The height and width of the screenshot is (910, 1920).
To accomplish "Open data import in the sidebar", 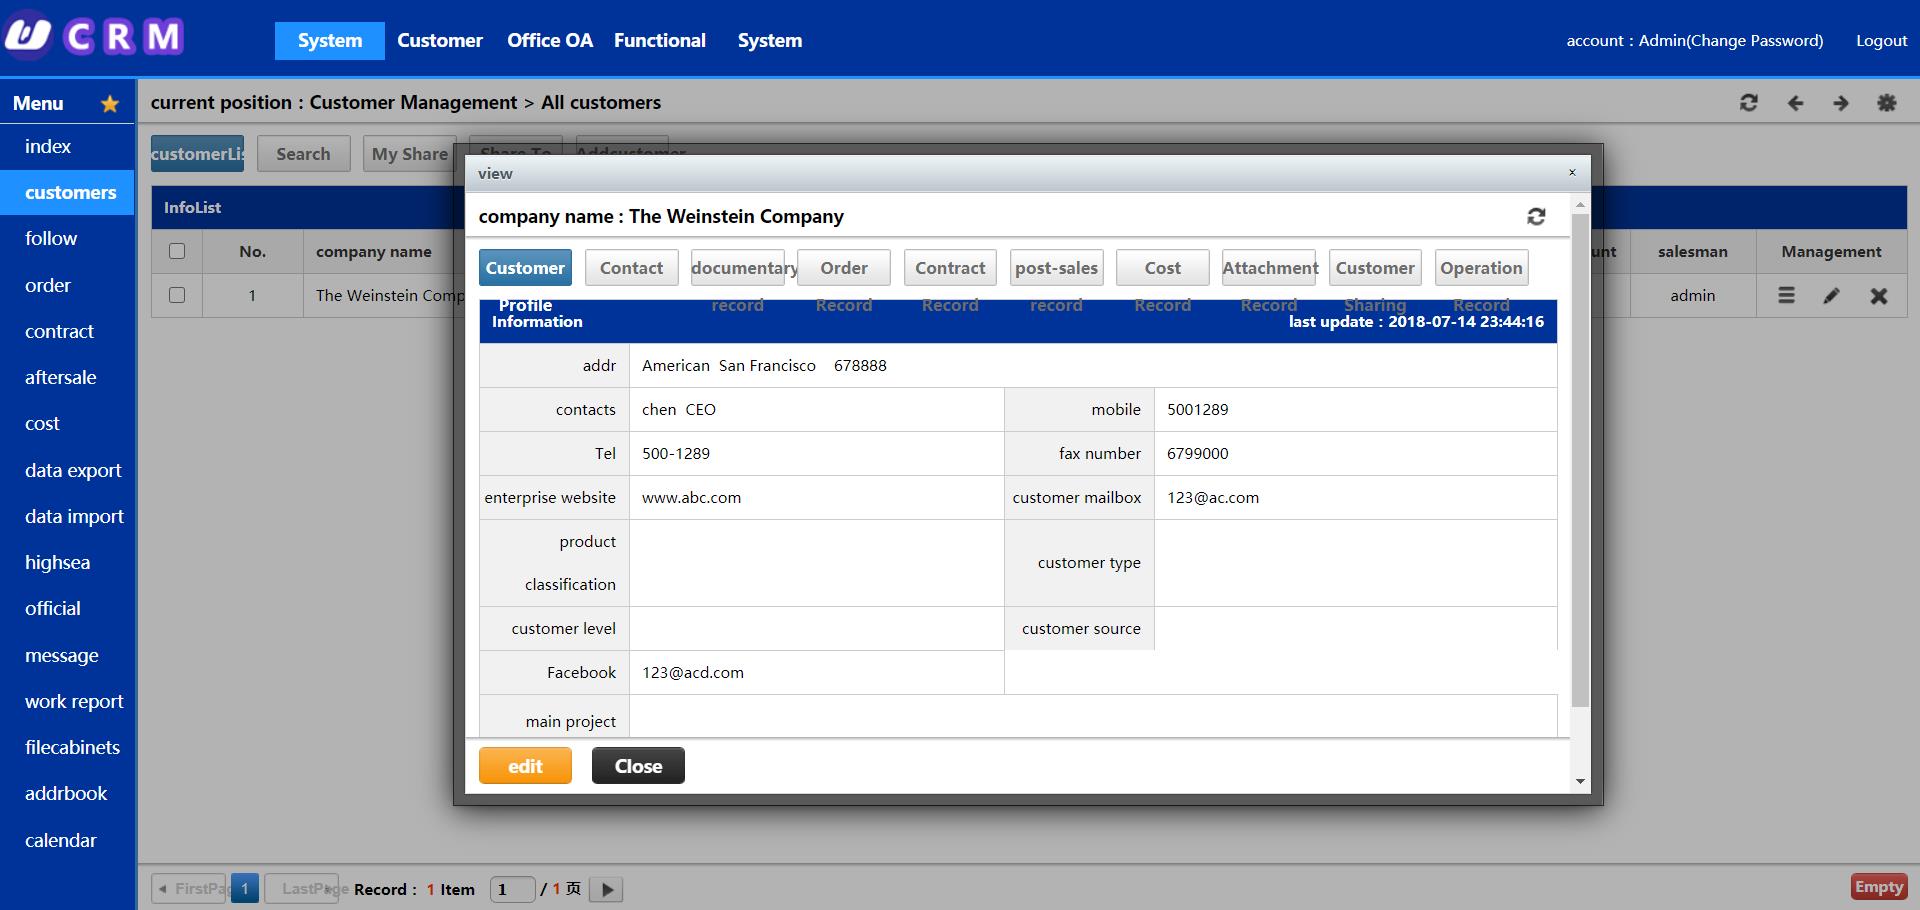I will 67,516.
